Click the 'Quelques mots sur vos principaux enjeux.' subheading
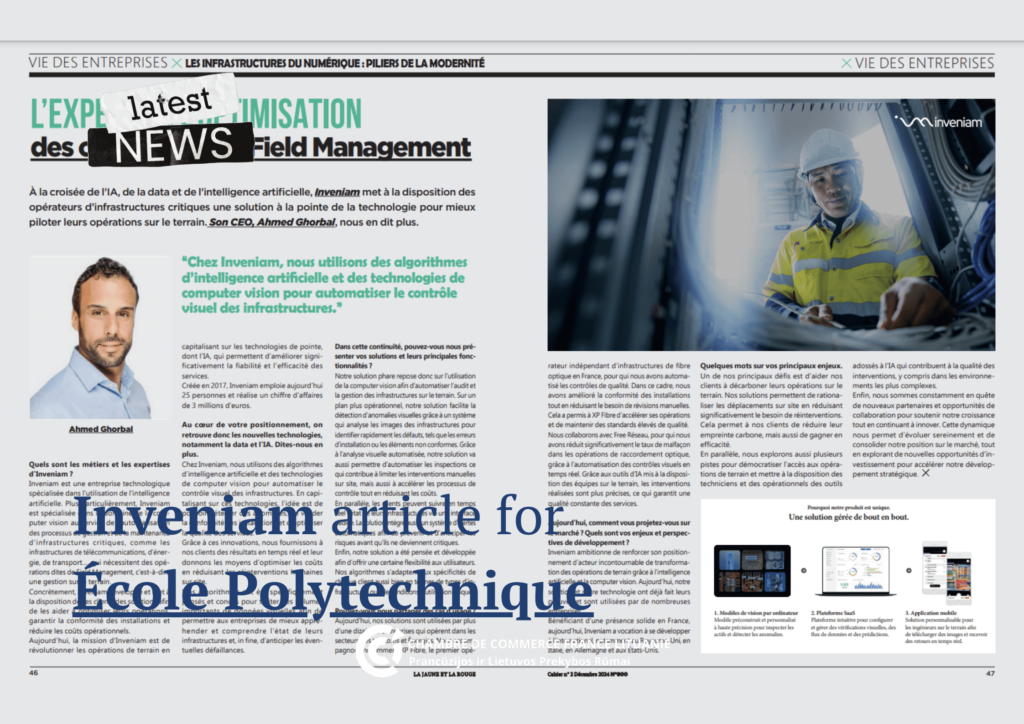Screen dimensions: 1024x724 pyautogui.click(x=771, y=366)
